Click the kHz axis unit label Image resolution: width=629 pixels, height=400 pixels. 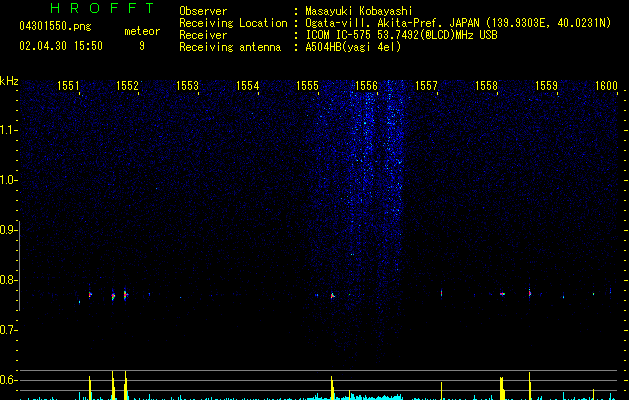coord(9,81)
